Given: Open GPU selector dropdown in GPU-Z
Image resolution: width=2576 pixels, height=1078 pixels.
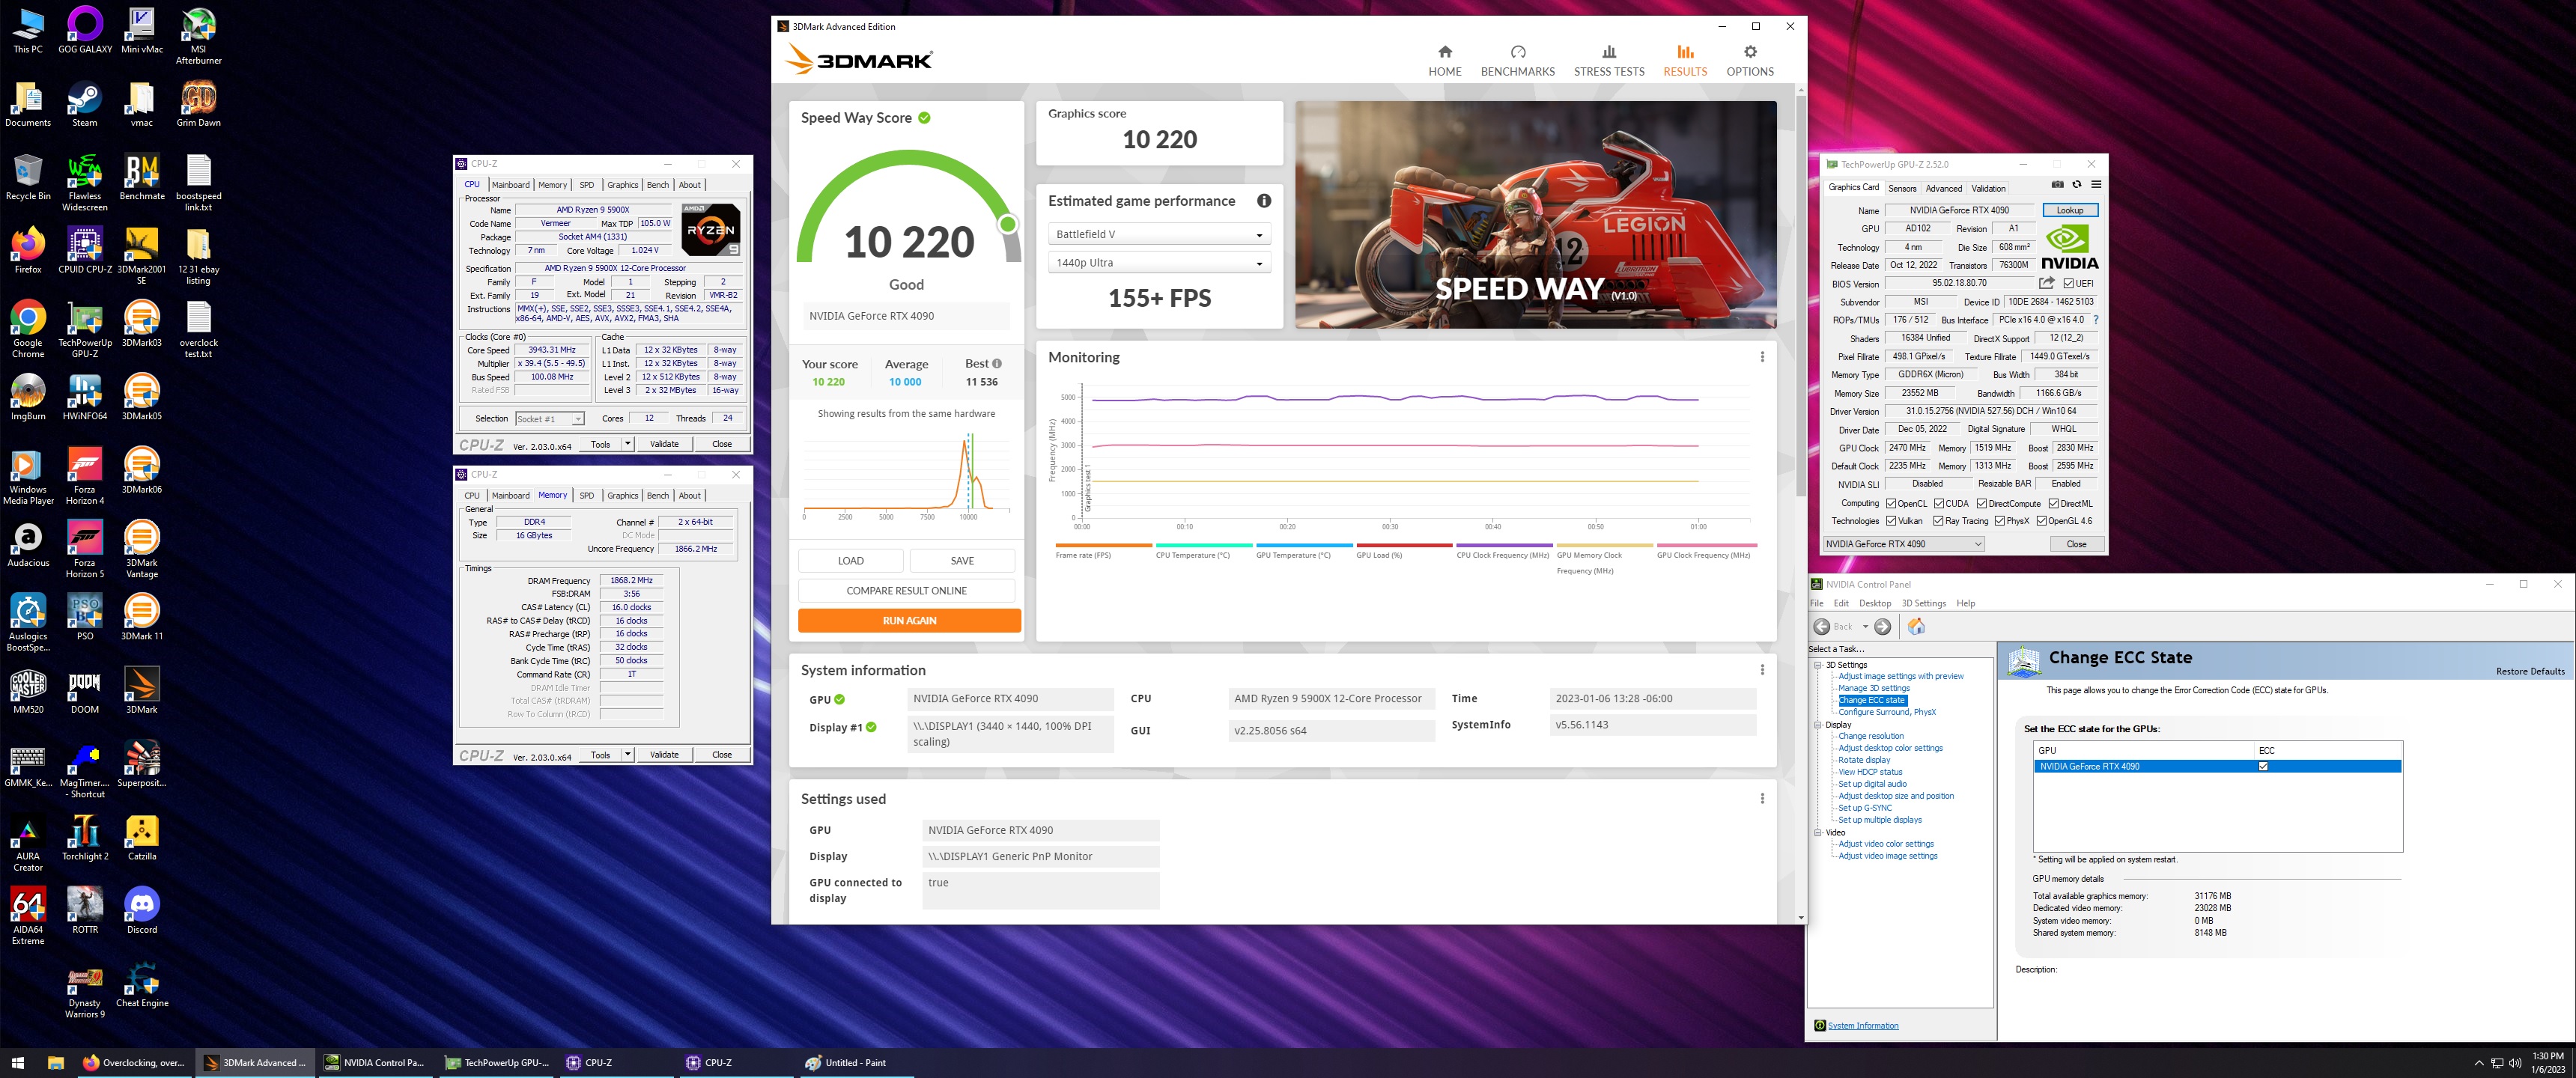Looking at the screenshot, I should tap(1903, 544).
